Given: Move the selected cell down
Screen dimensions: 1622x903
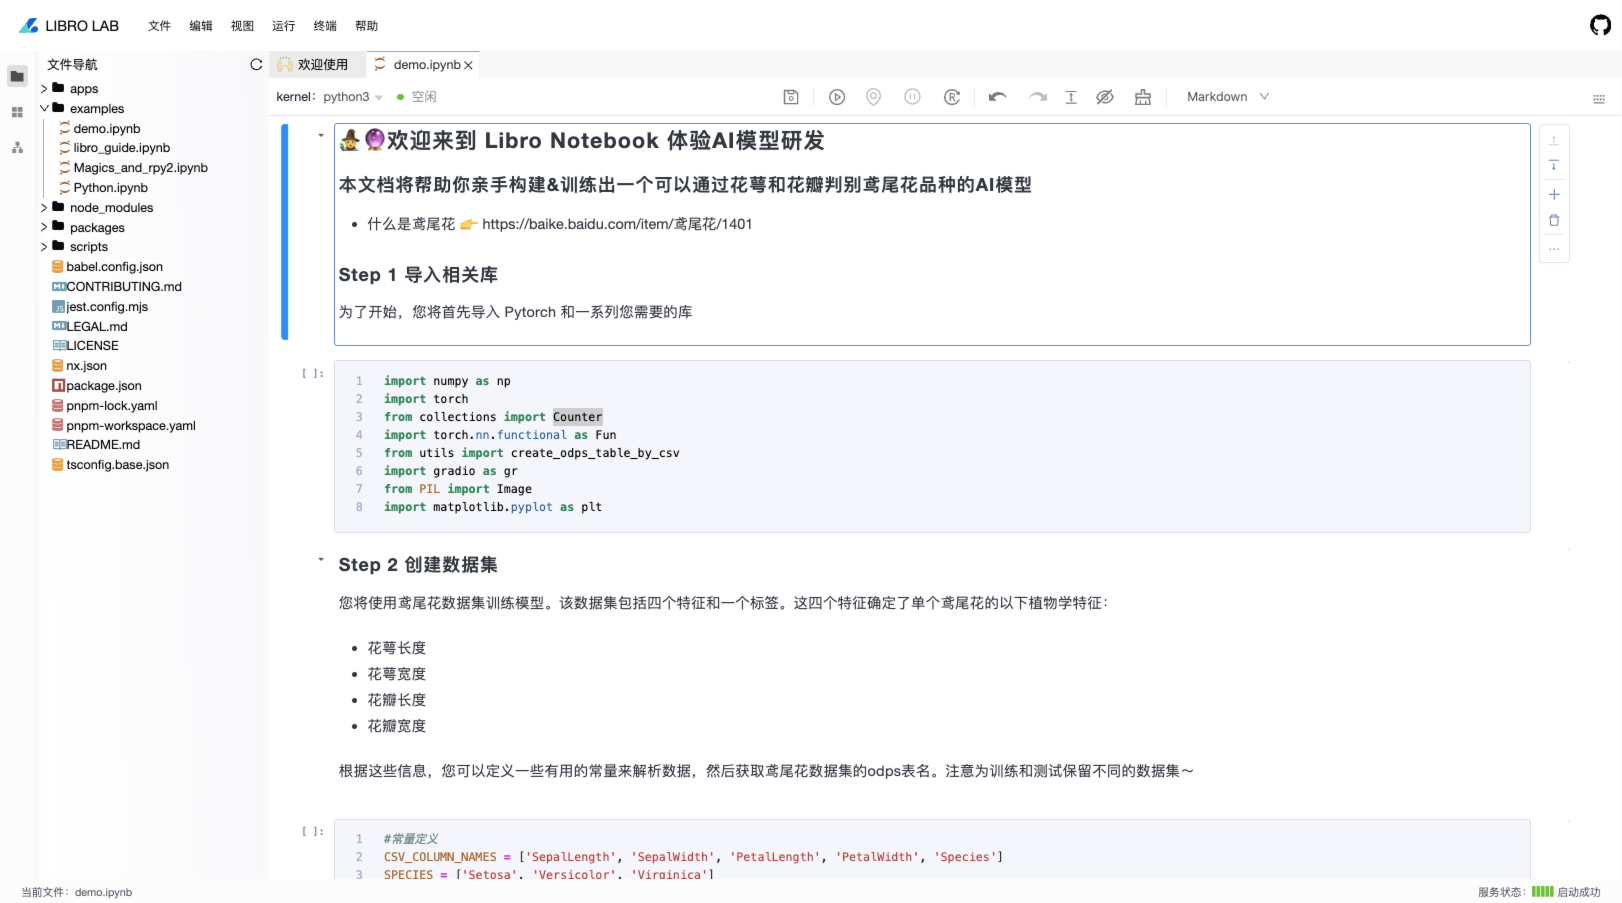Looking at the screenshot, I should tap(1554, 165).
